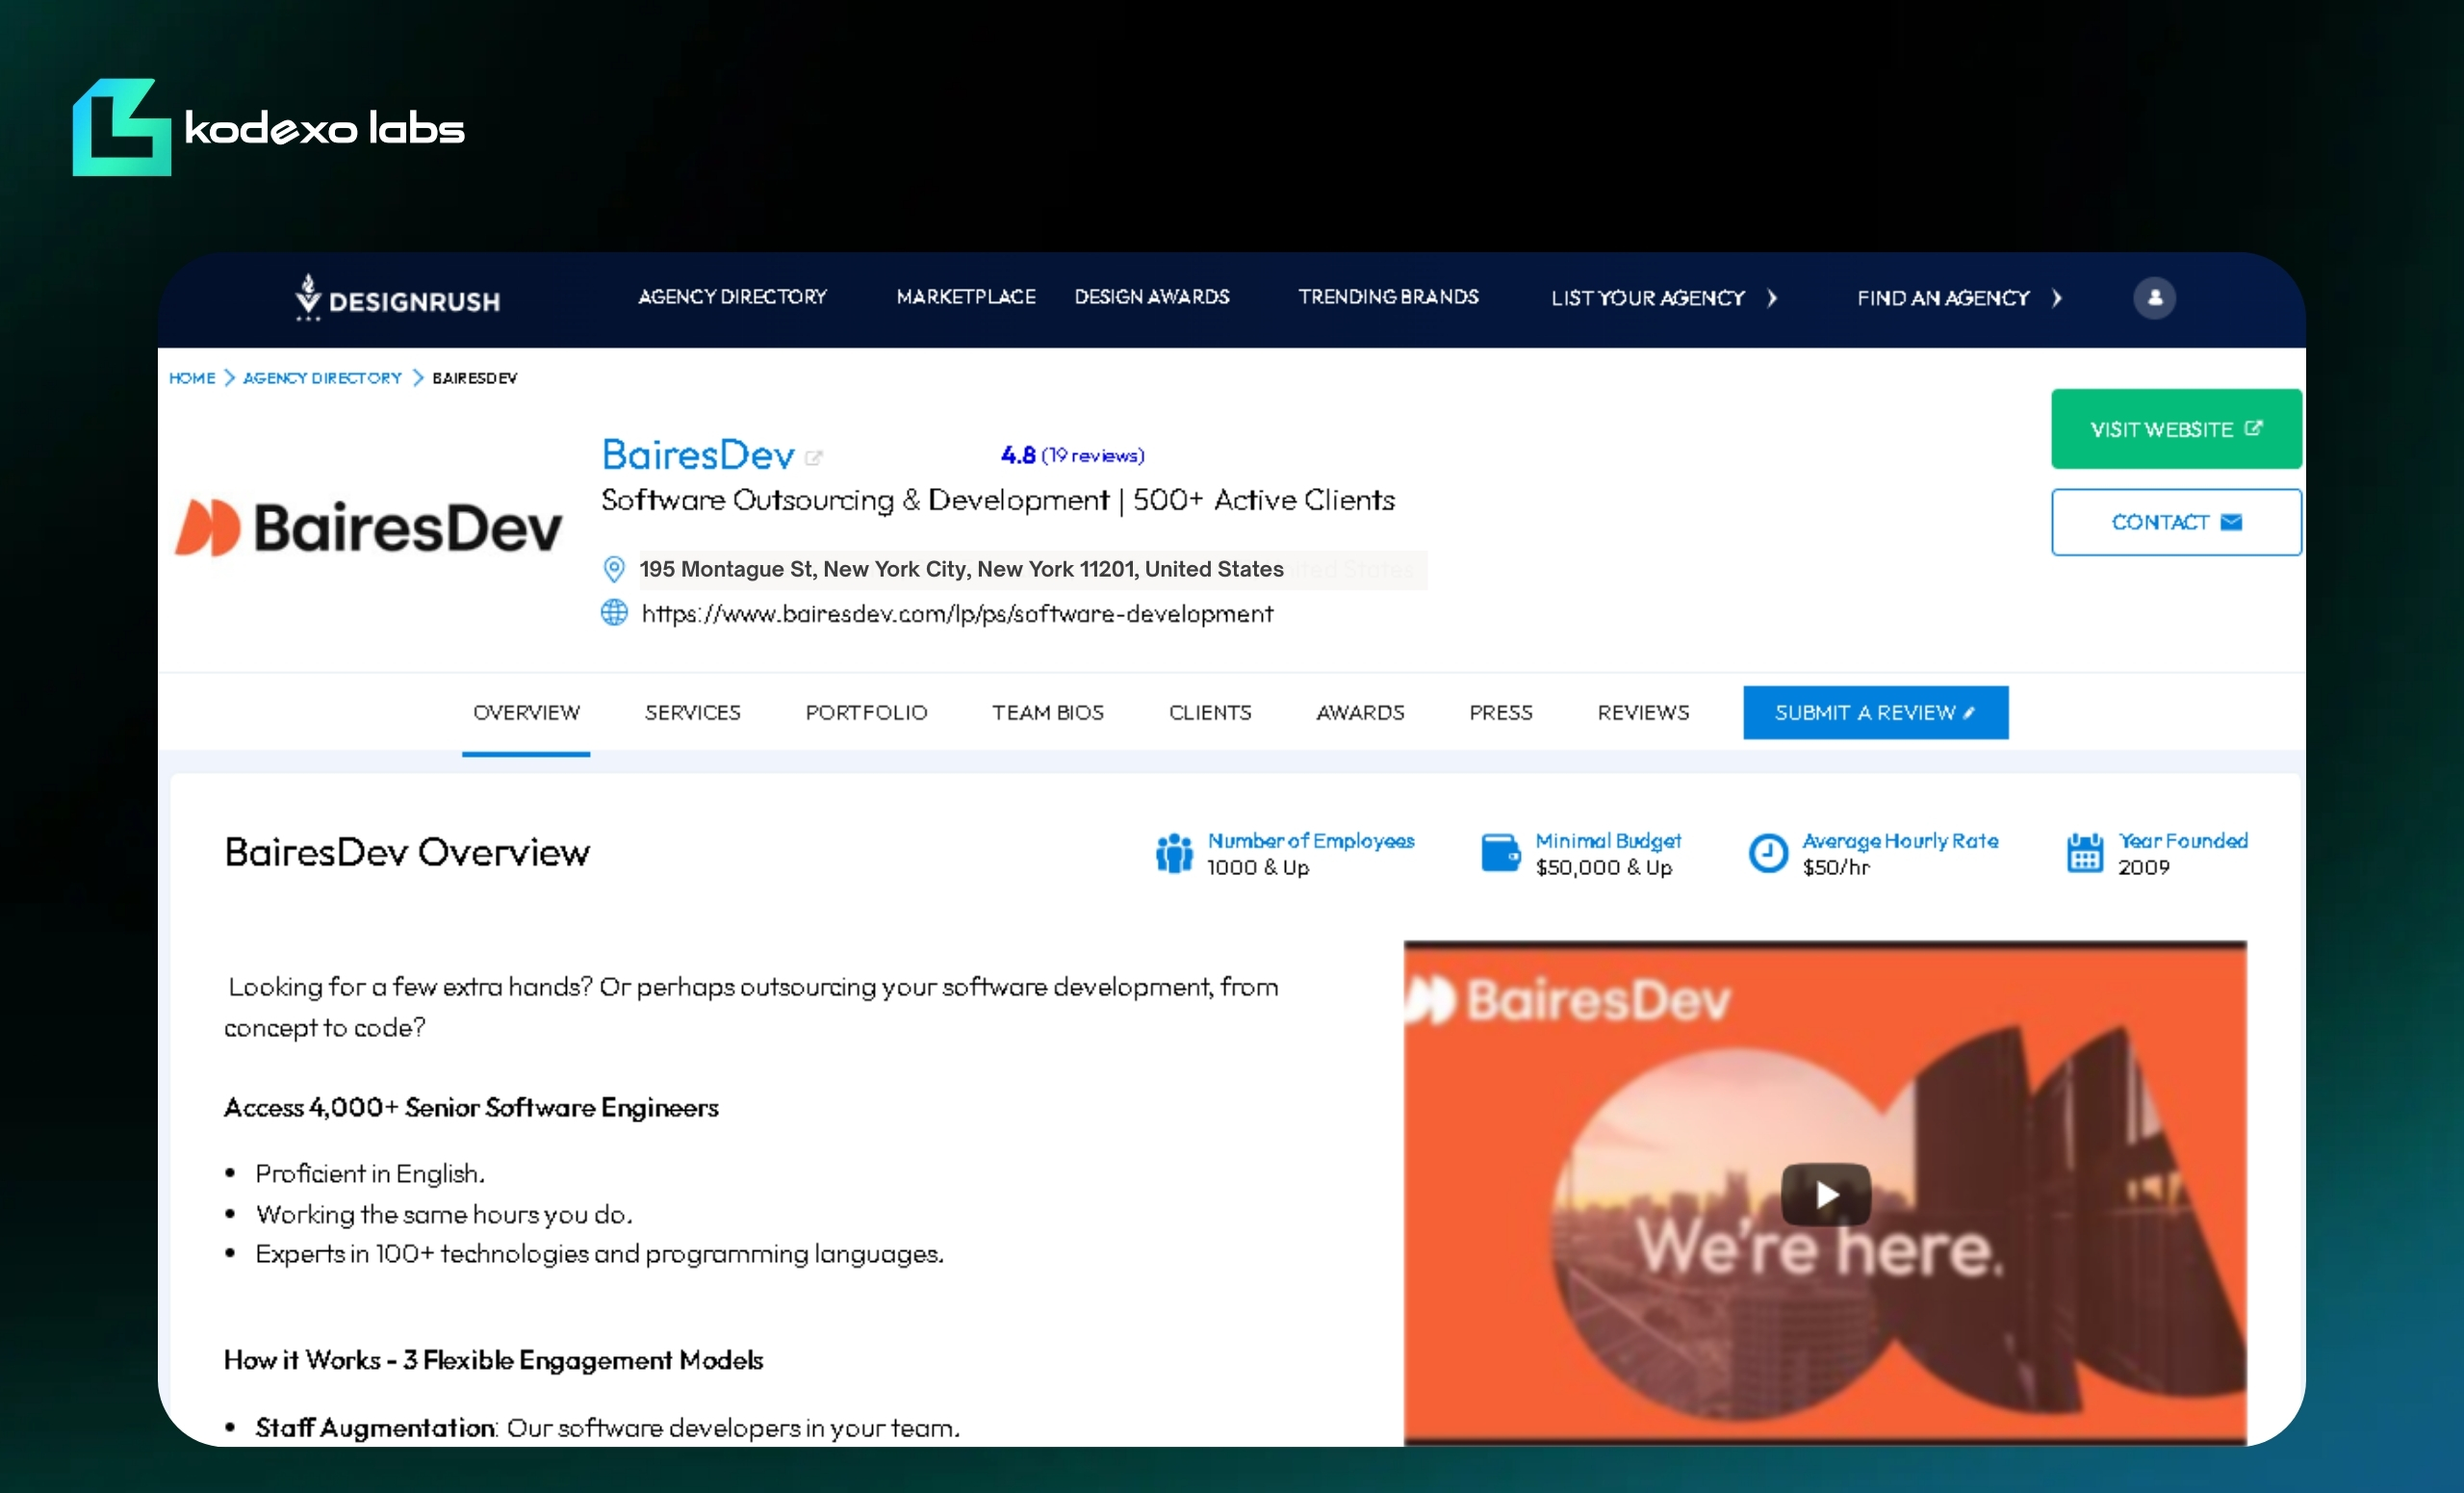Click the globe icon next to website URL
Viewport: 2464px width, 1493px height.
(614, 612)
